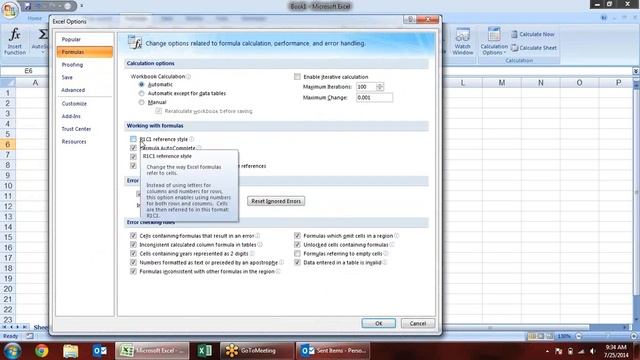Click the Office button in Excel
Screen dimensions: 640x360
[9, 9]
